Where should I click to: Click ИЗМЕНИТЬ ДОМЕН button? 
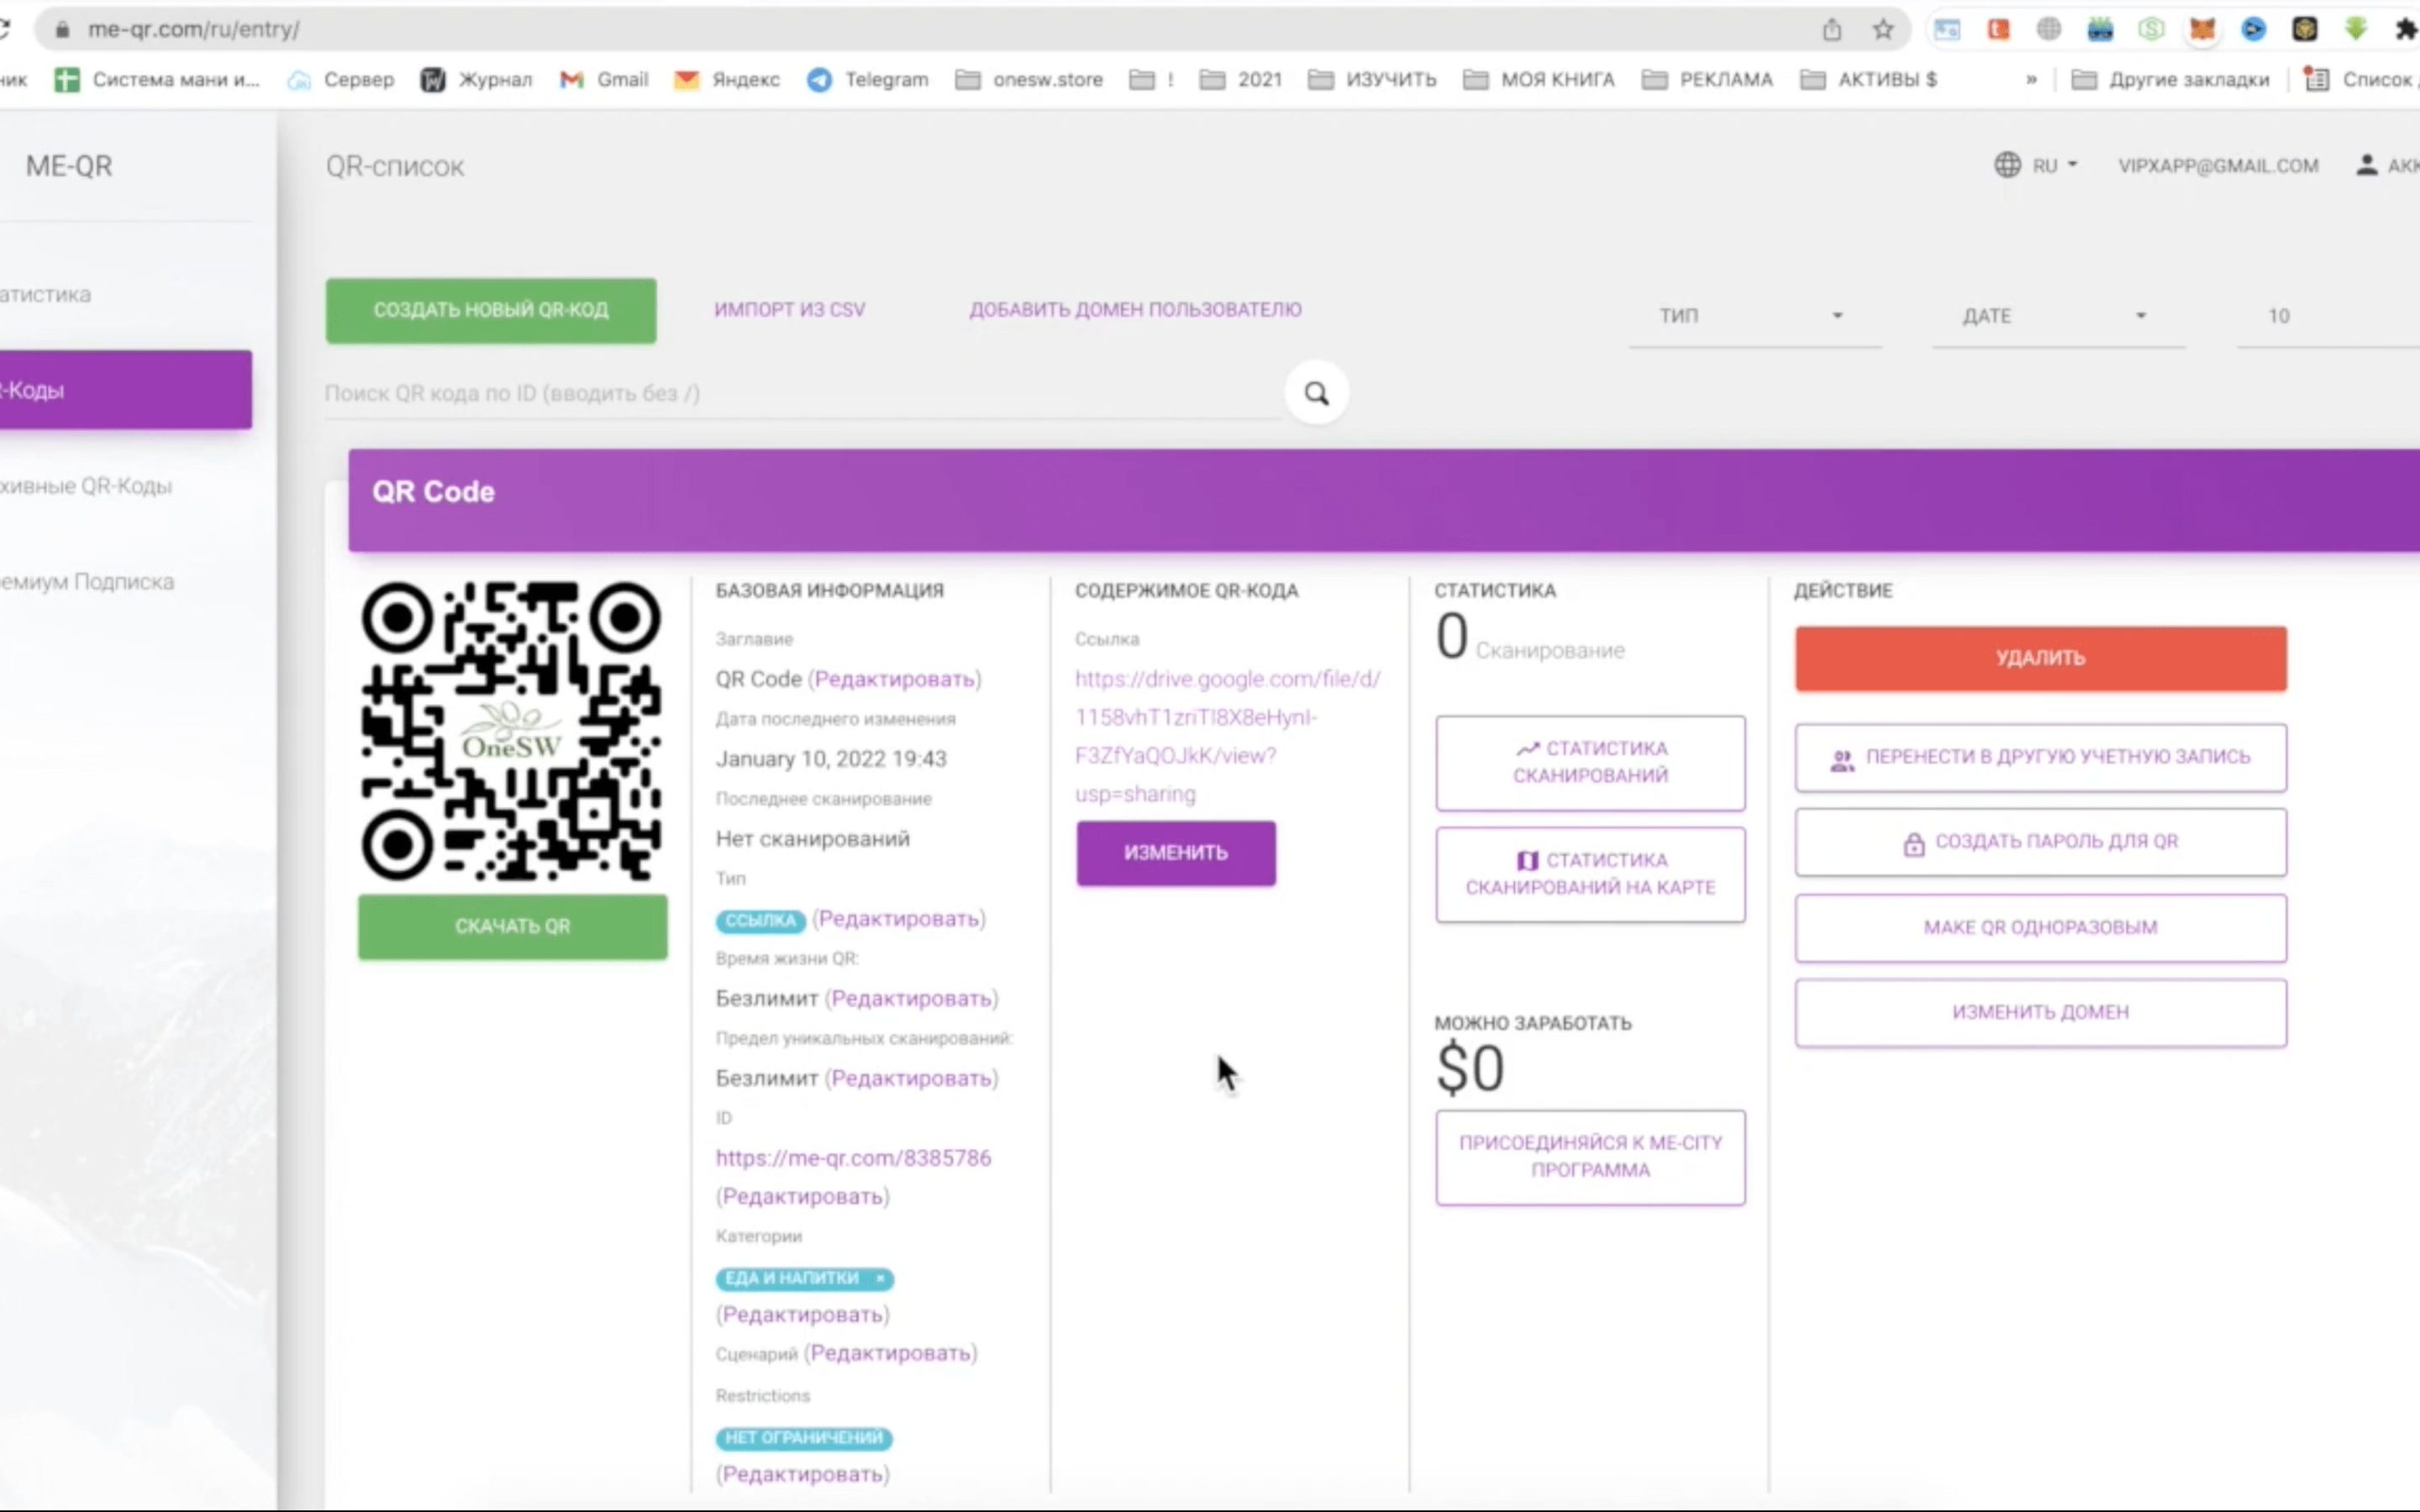point(2040,1013)
